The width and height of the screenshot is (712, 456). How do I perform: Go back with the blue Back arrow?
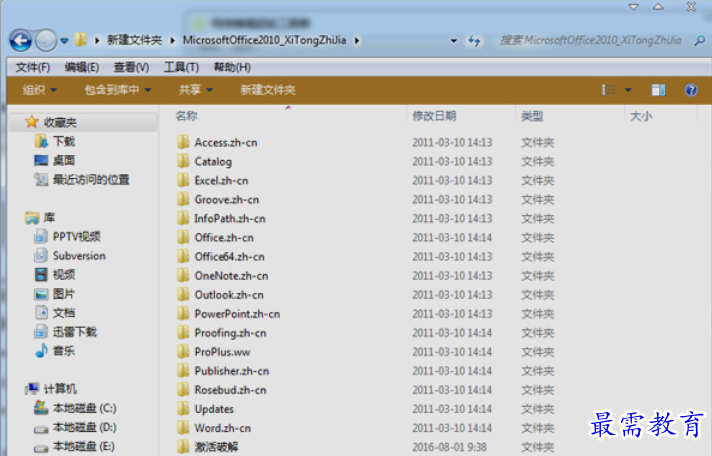point(20,41)
